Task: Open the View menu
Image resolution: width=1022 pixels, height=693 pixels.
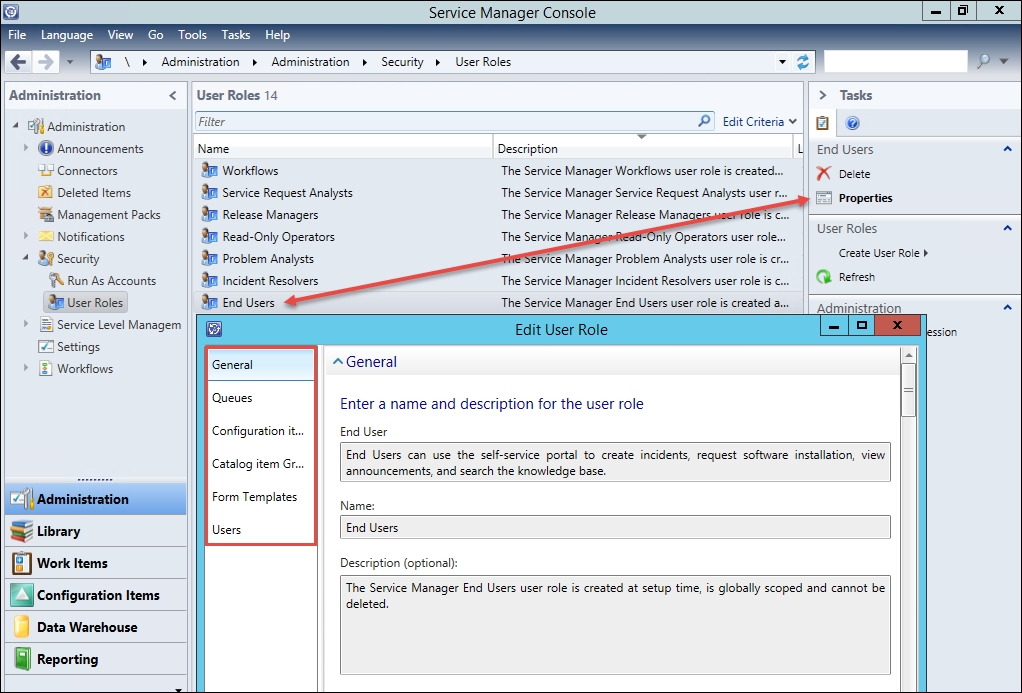Action: [x=120, y=35]
